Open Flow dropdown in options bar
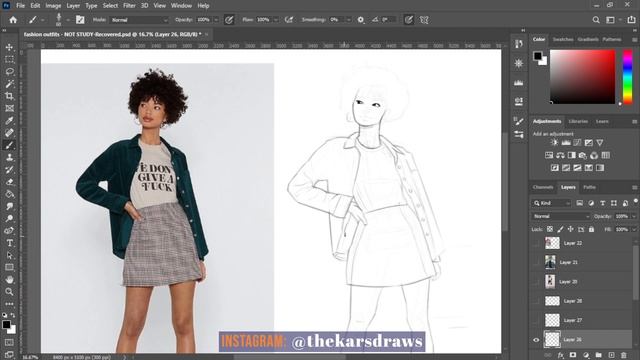Viewport: 640px width, 360px height. (x=276, y=20)
